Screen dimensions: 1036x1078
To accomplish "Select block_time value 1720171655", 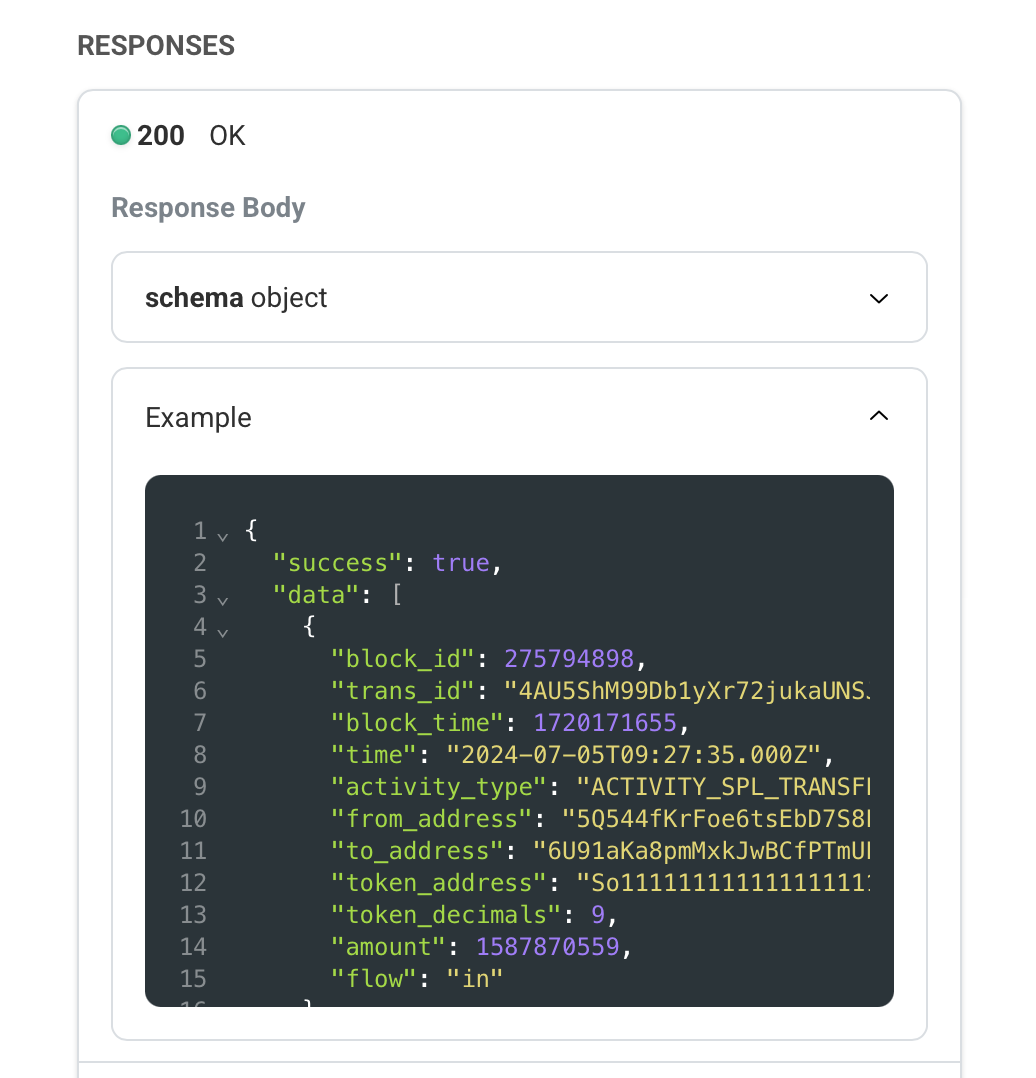I will tap(605, 723).
